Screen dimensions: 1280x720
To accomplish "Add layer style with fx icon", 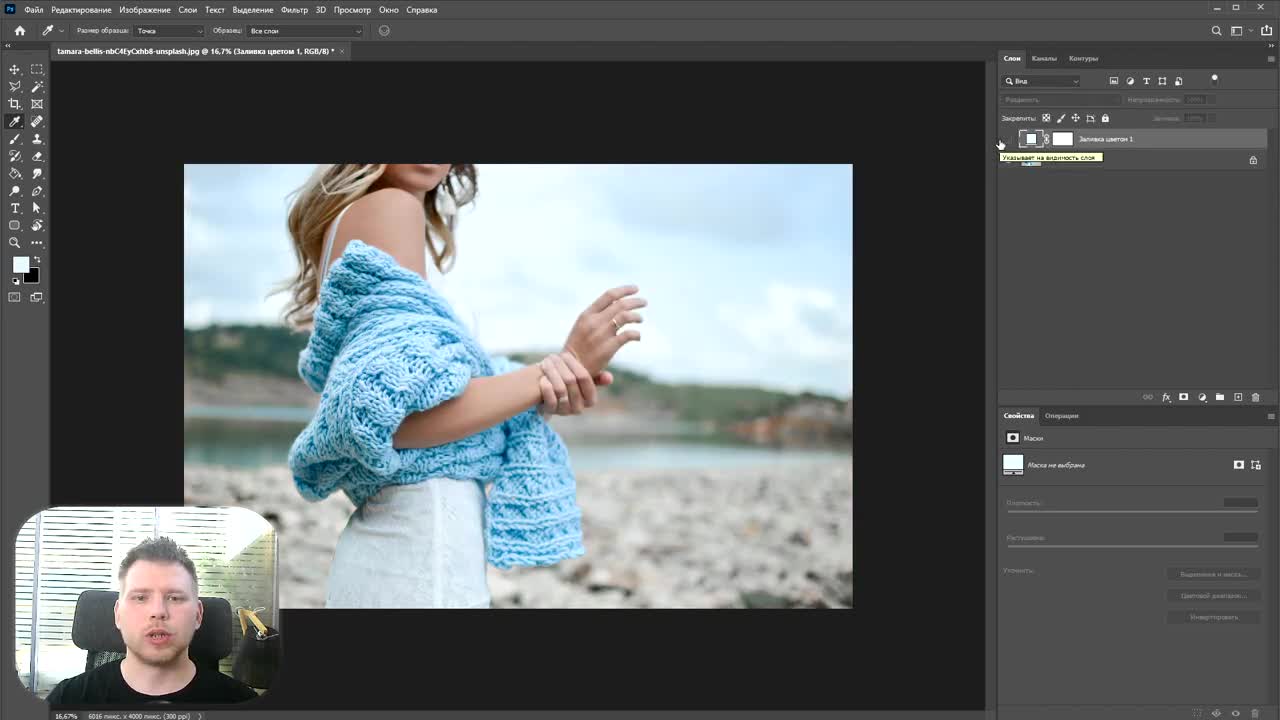I will (1166, 397).
